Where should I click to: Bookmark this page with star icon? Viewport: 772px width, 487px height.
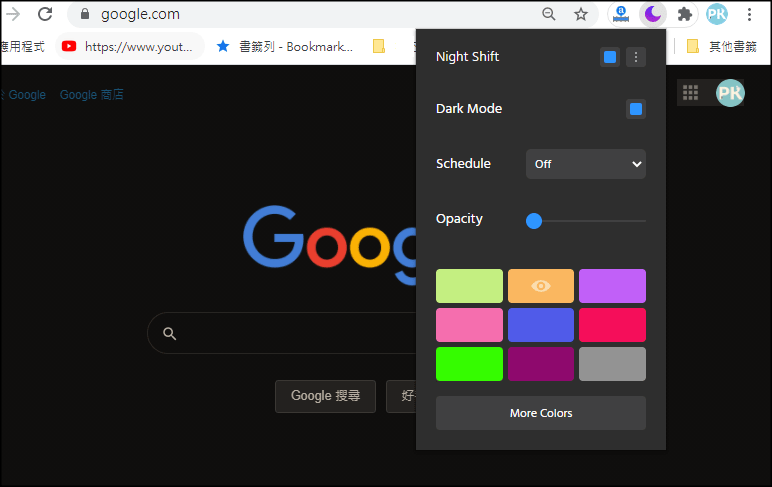[581, 14]
